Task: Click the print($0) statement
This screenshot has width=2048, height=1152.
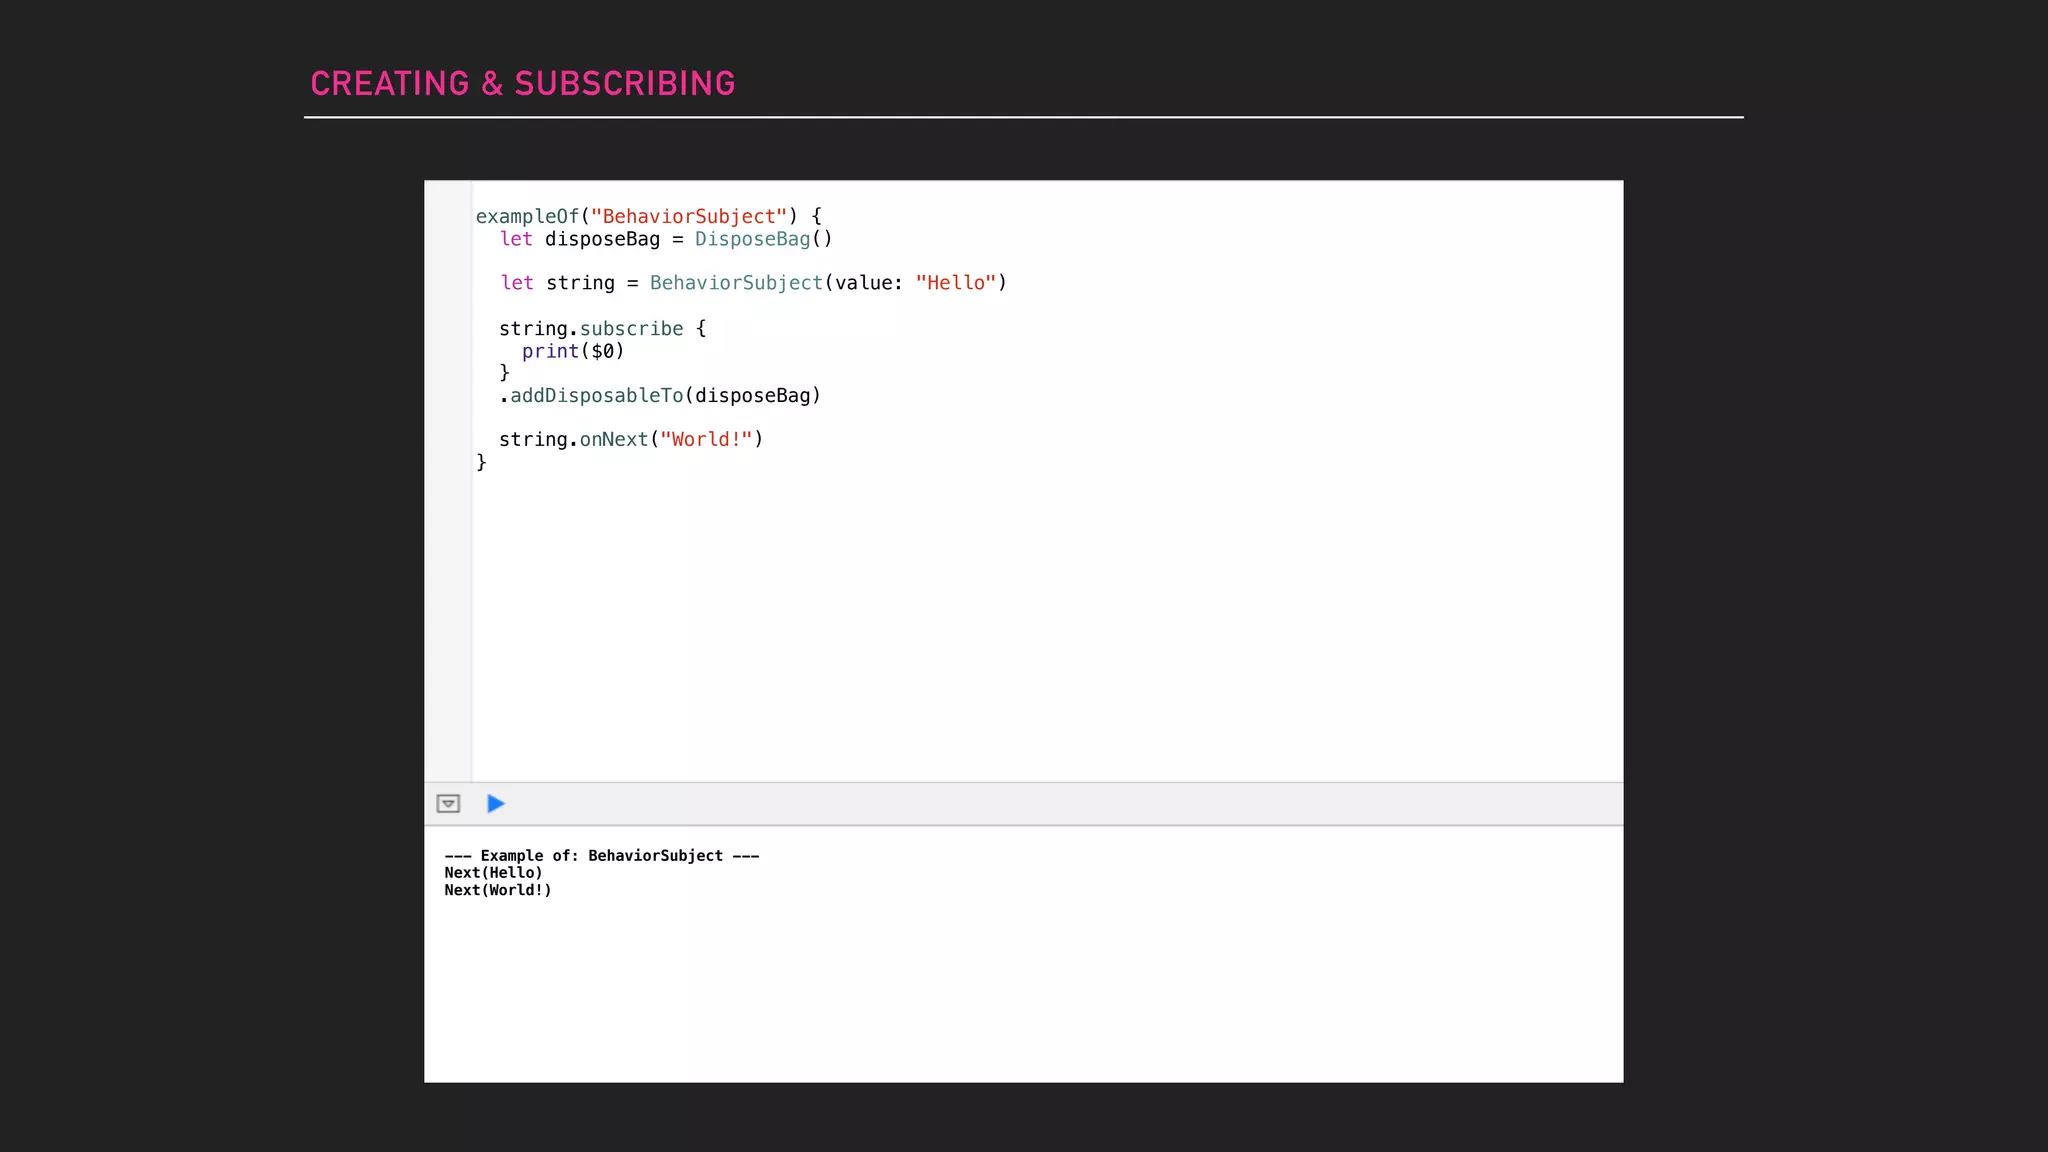Action: (x=572, y=351)
